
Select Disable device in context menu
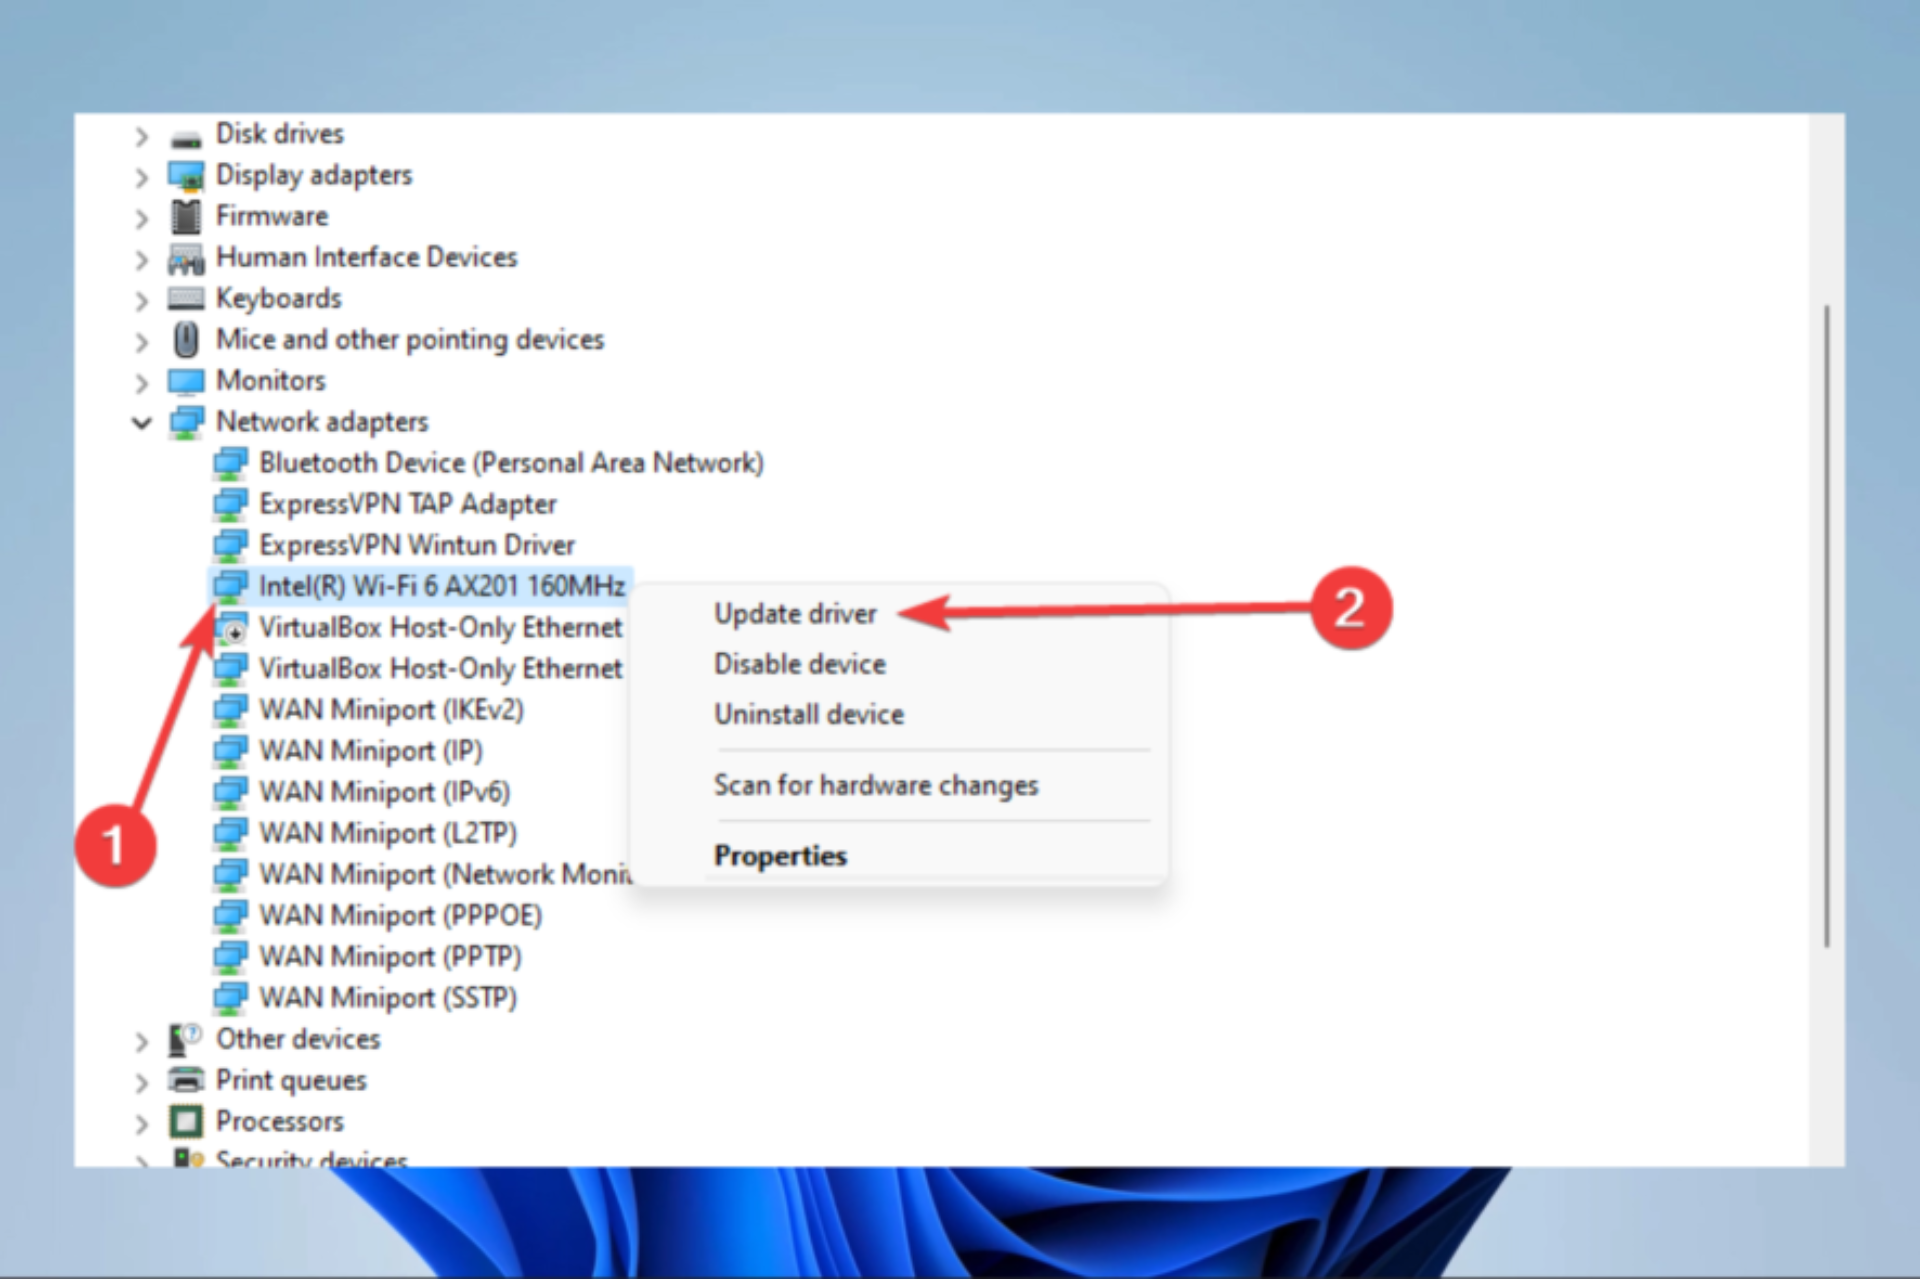tap(799, 664)
